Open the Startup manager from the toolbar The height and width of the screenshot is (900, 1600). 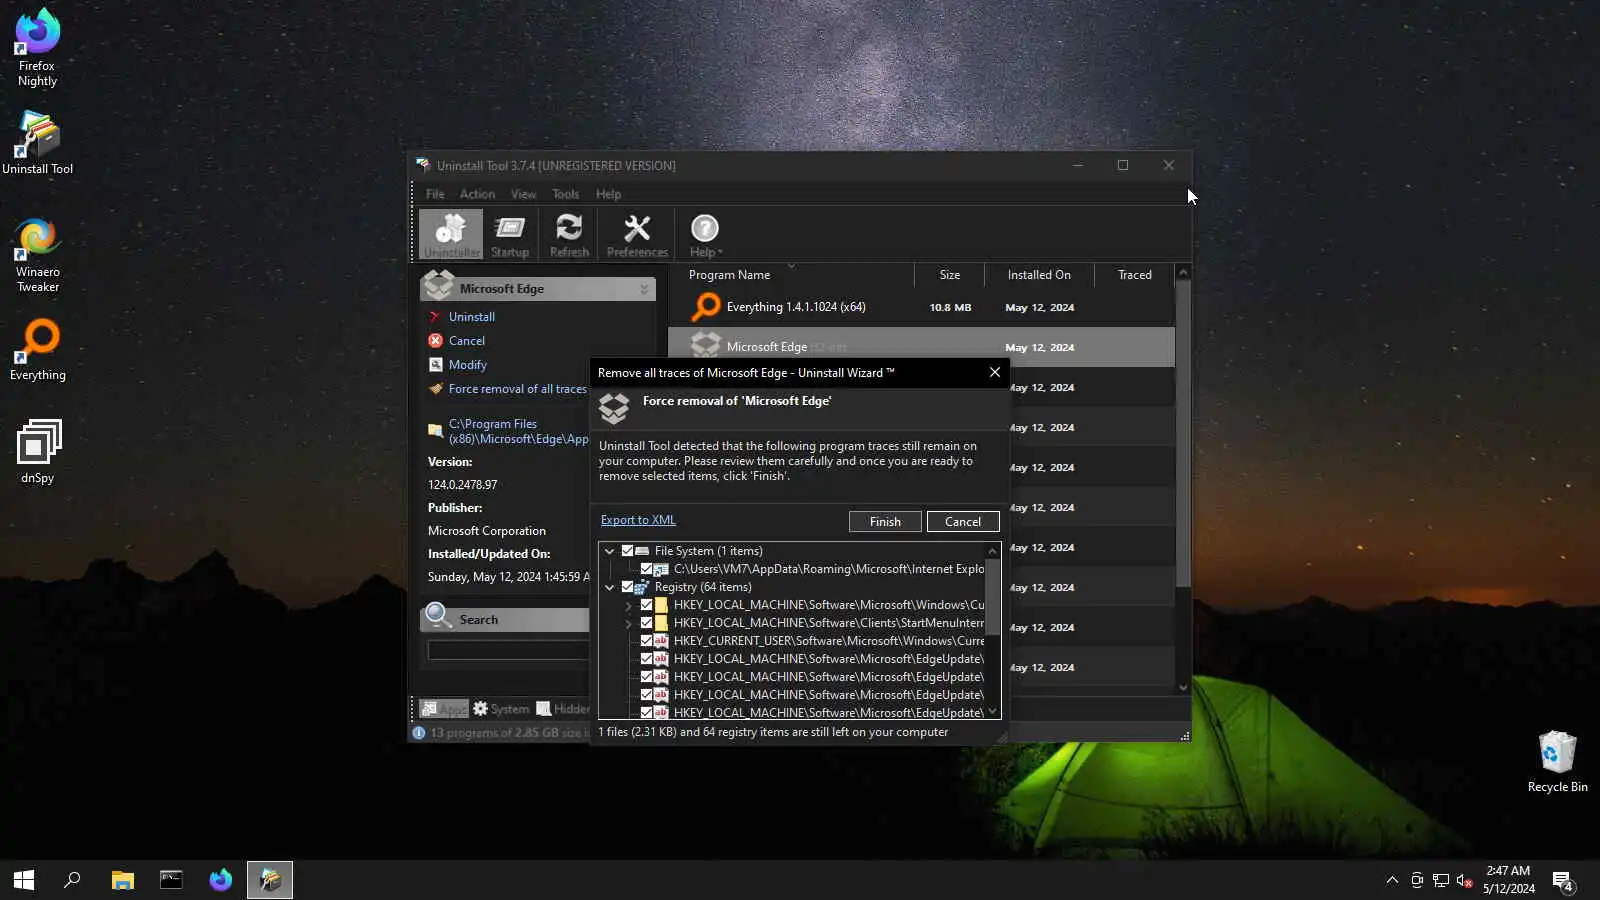(x=510, y=235)
